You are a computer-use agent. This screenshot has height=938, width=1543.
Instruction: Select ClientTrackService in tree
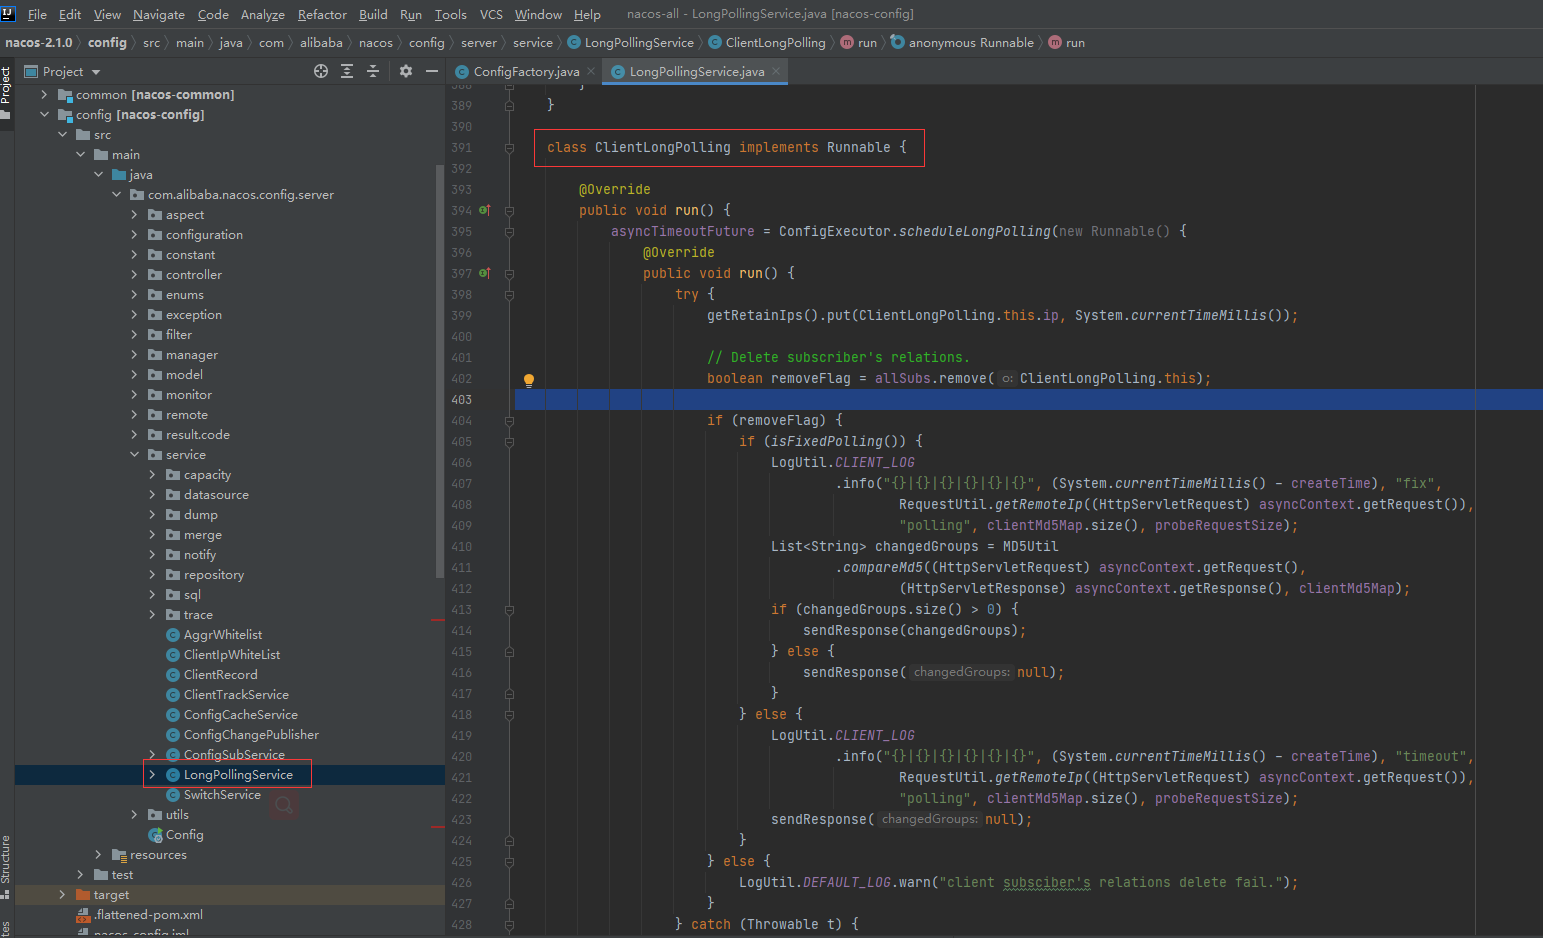point(236,695)
